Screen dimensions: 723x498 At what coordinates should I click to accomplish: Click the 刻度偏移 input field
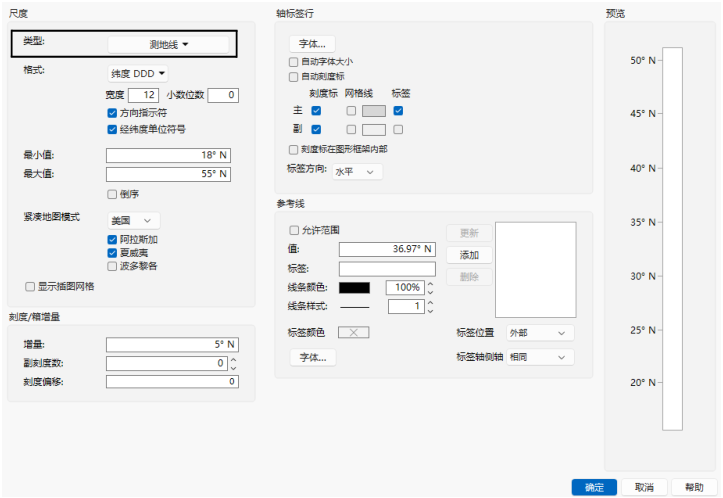click(x=172, y=381)
